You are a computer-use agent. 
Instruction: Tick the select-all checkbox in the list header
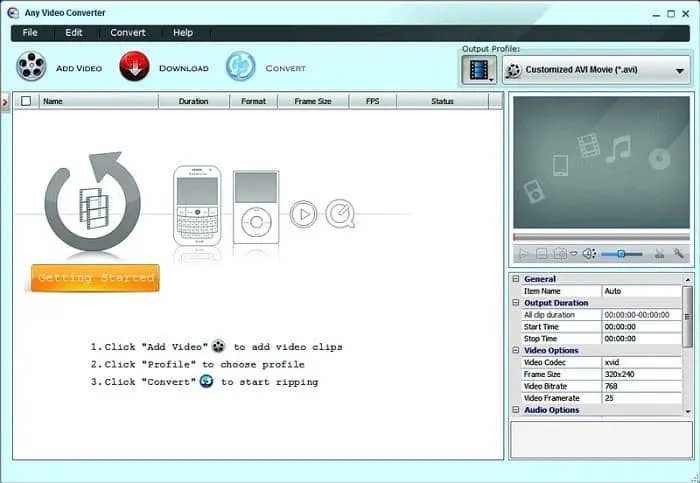(26, 101)
